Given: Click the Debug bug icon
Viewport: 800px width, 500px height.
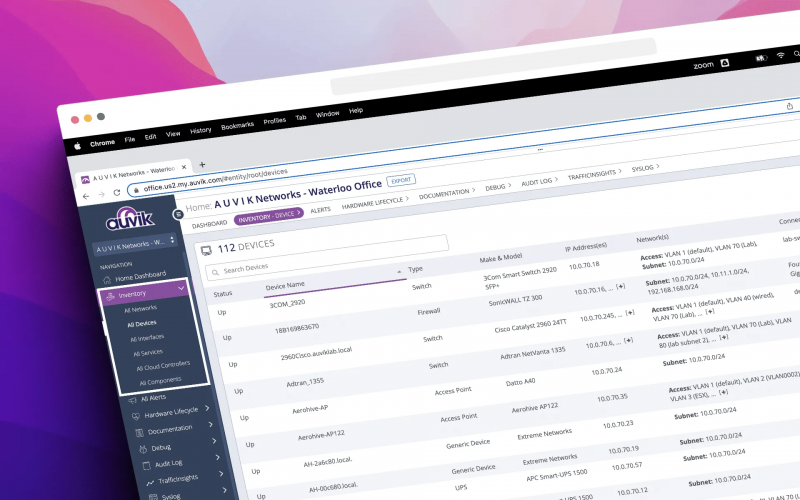Looking at the screenshot, I should 143,449.
